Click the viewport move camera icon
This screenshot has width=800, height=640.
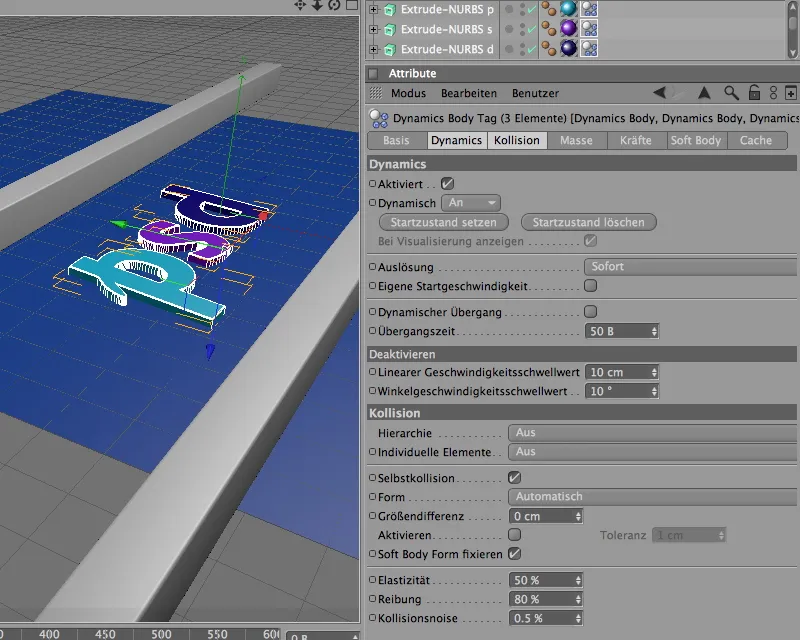(300, 5)
